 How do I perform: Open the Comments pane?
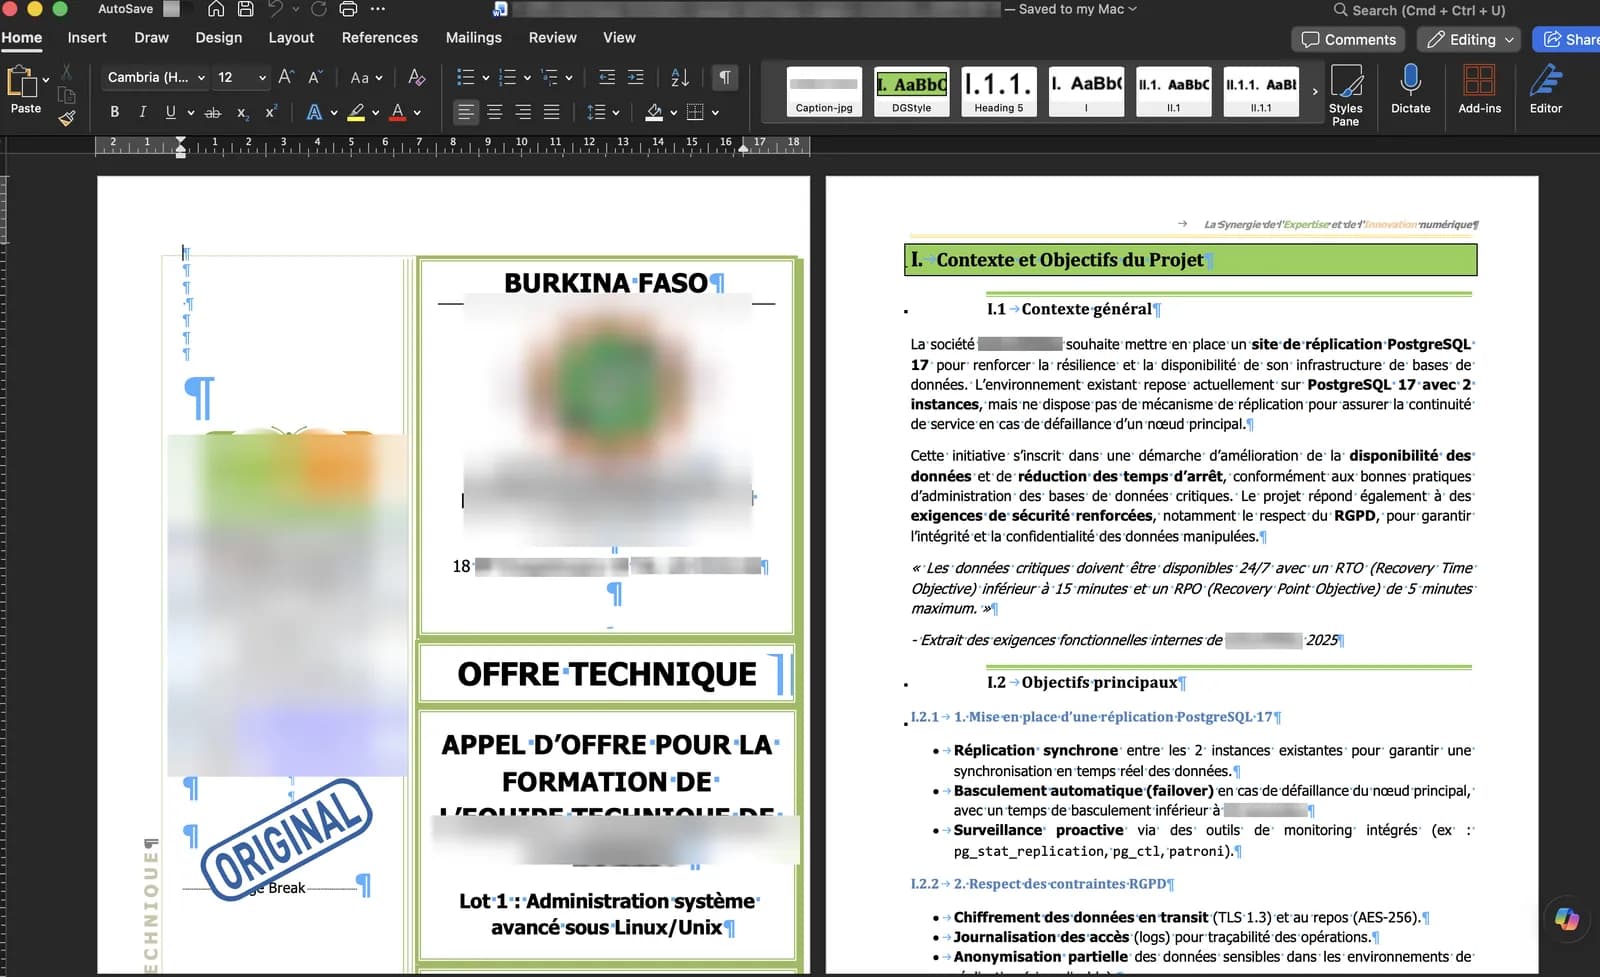1348,39
